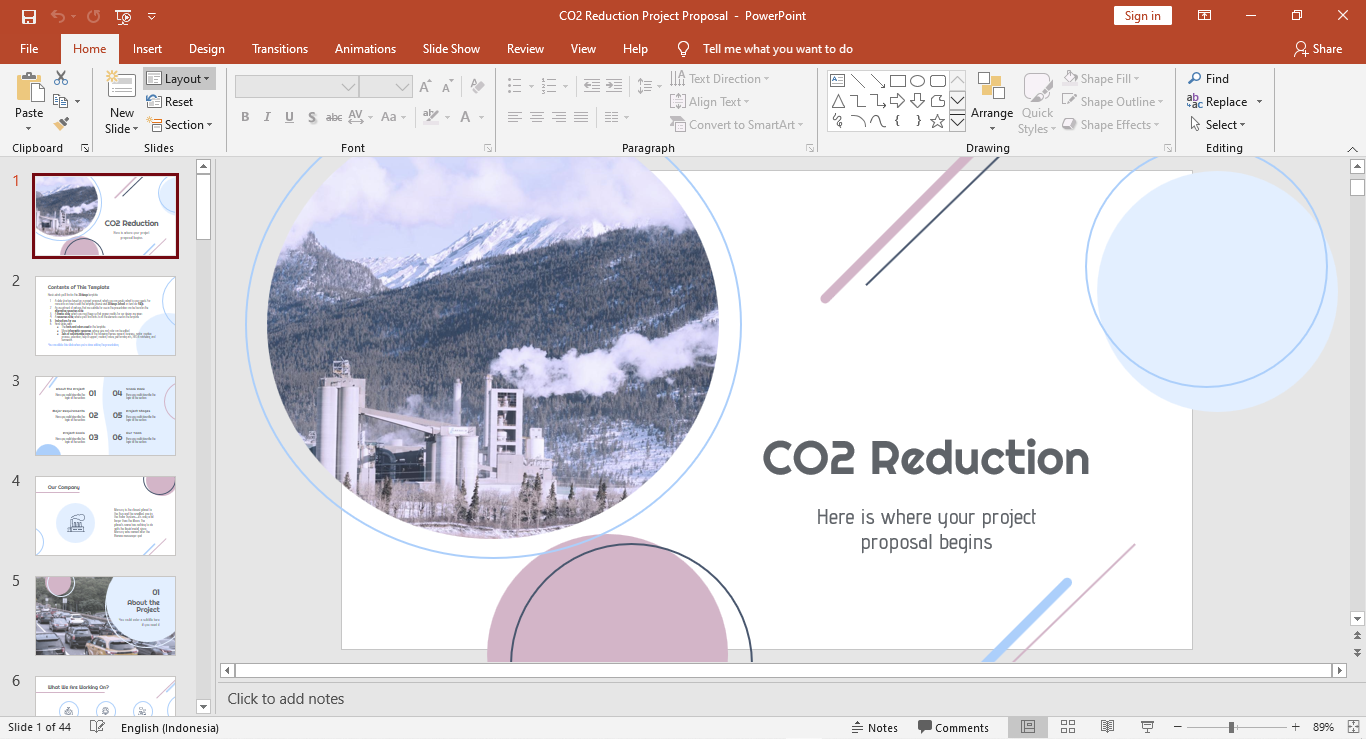
Task: Open the Layout dropdown
Action: (179, 78)
